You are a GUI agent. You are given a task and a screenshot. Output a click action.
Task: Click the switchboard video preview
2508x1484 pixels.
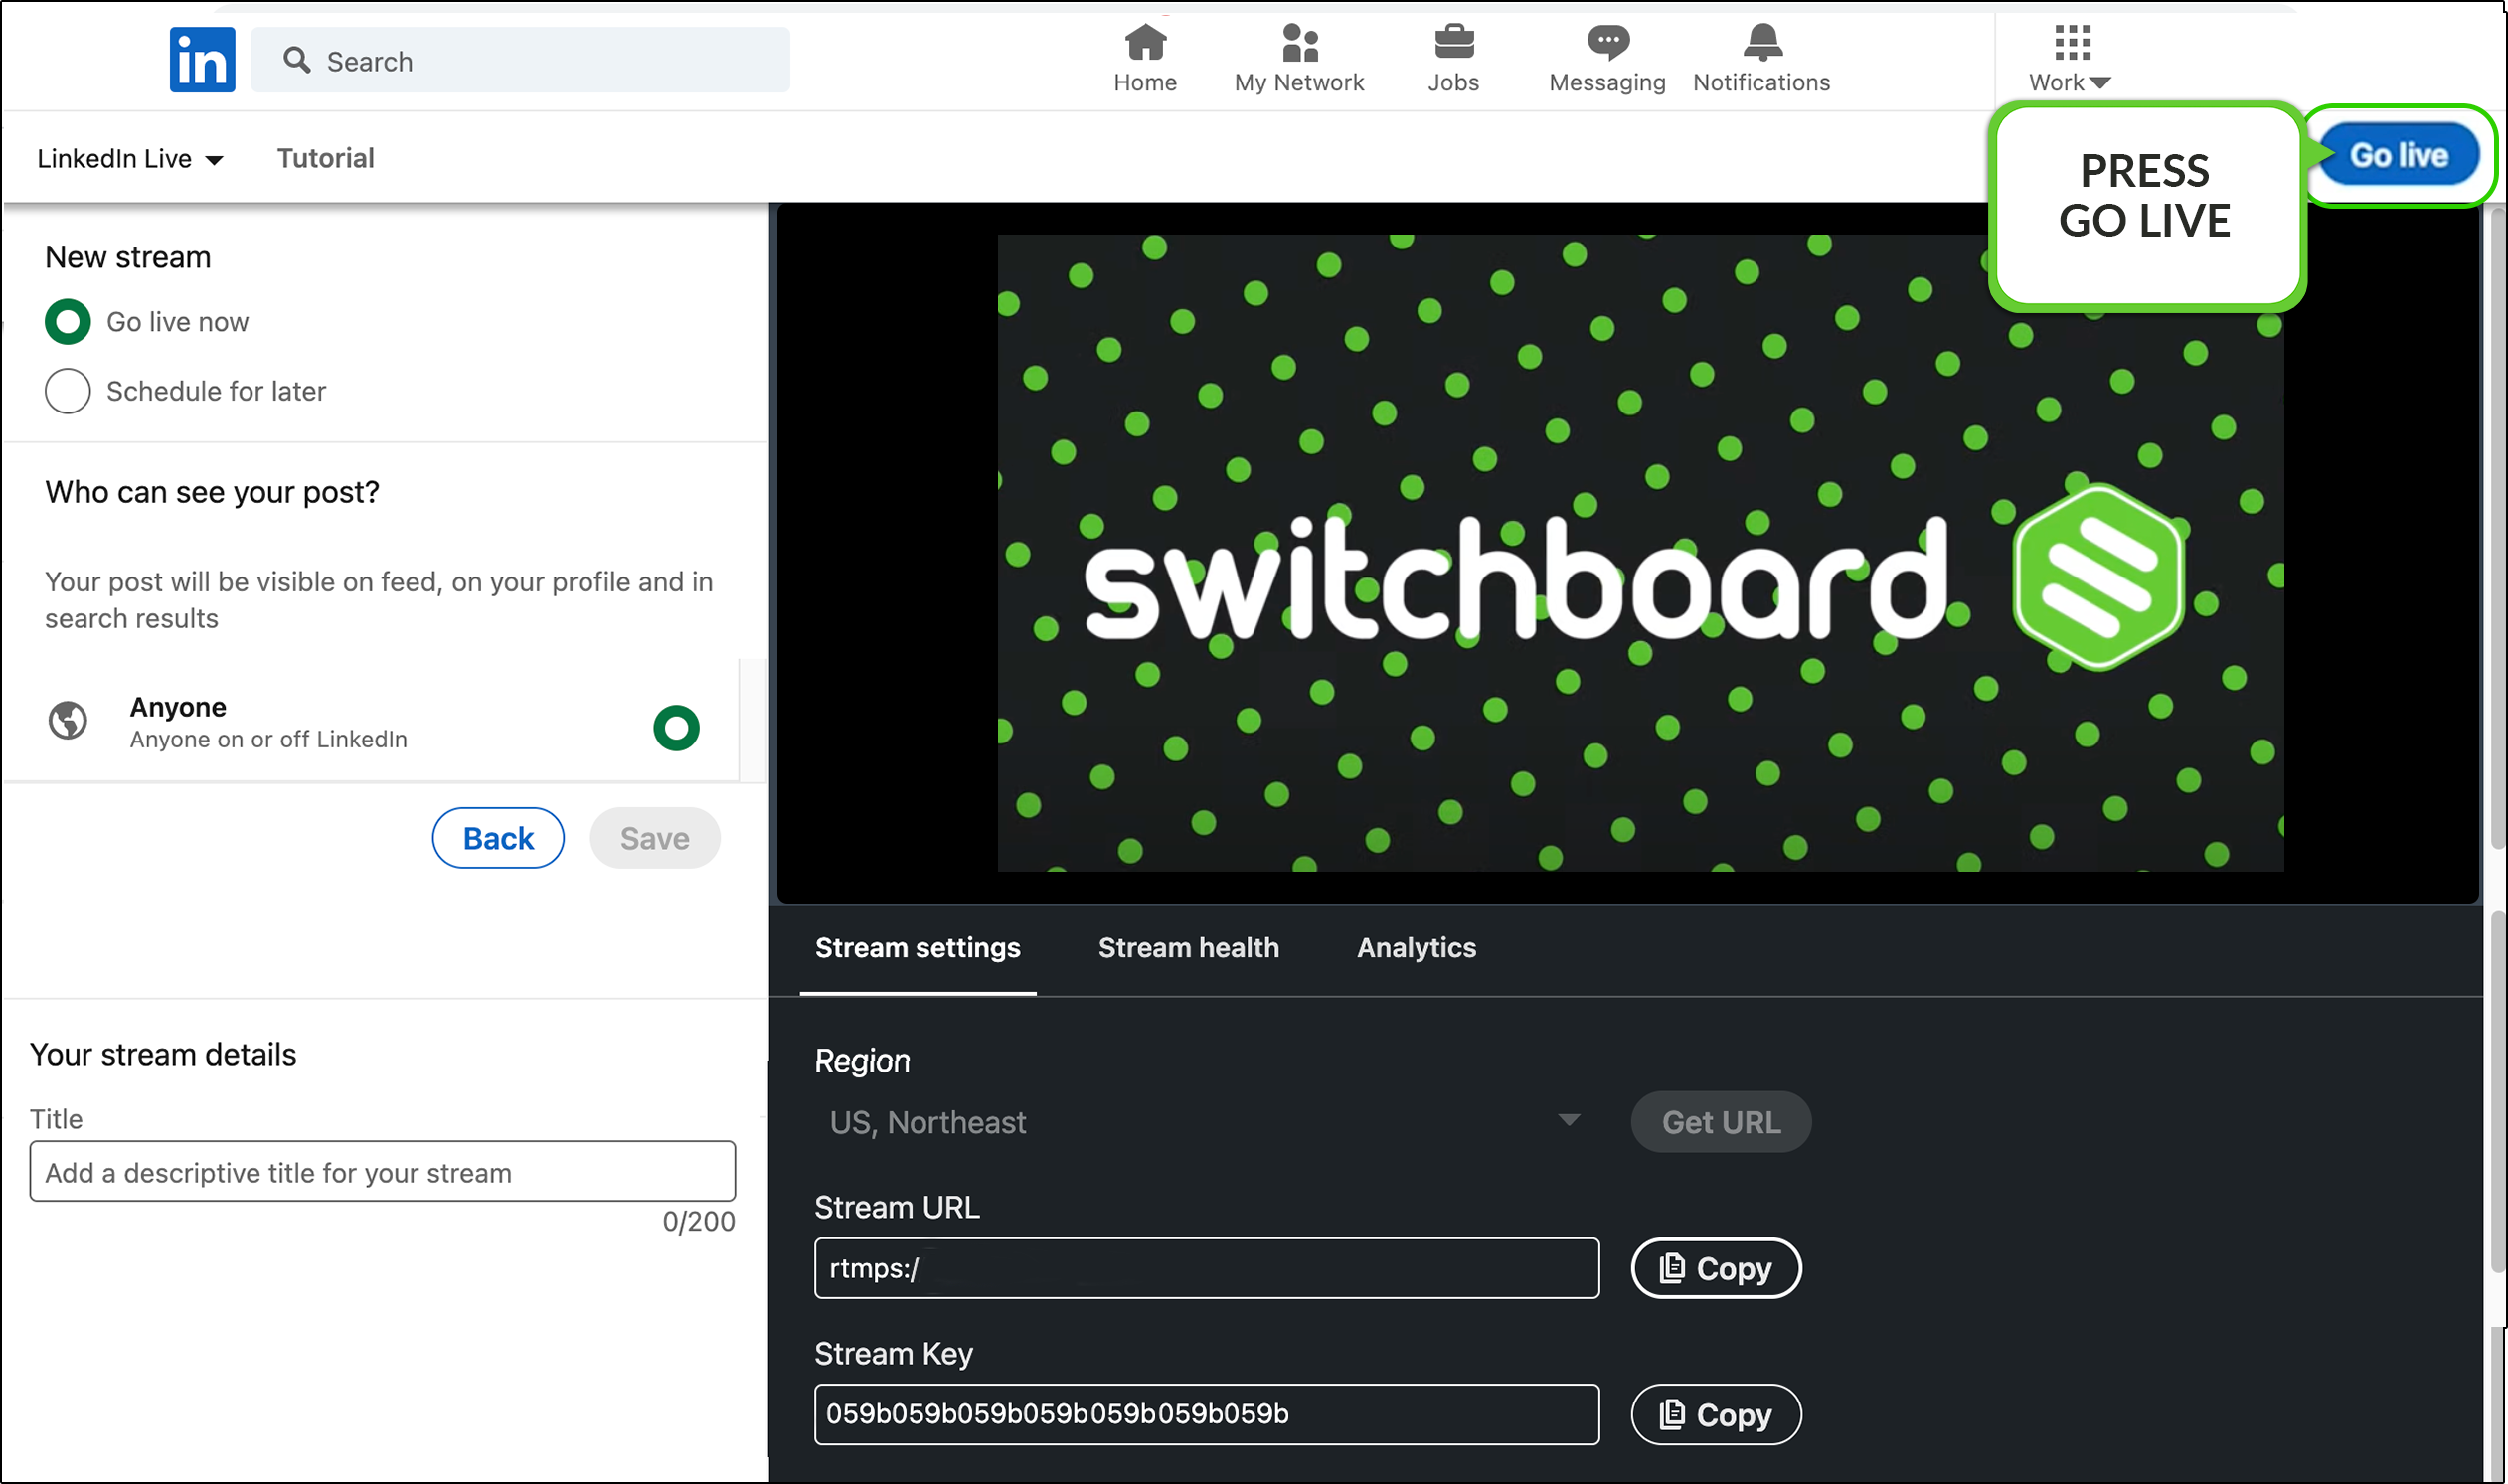point(1640,553)
